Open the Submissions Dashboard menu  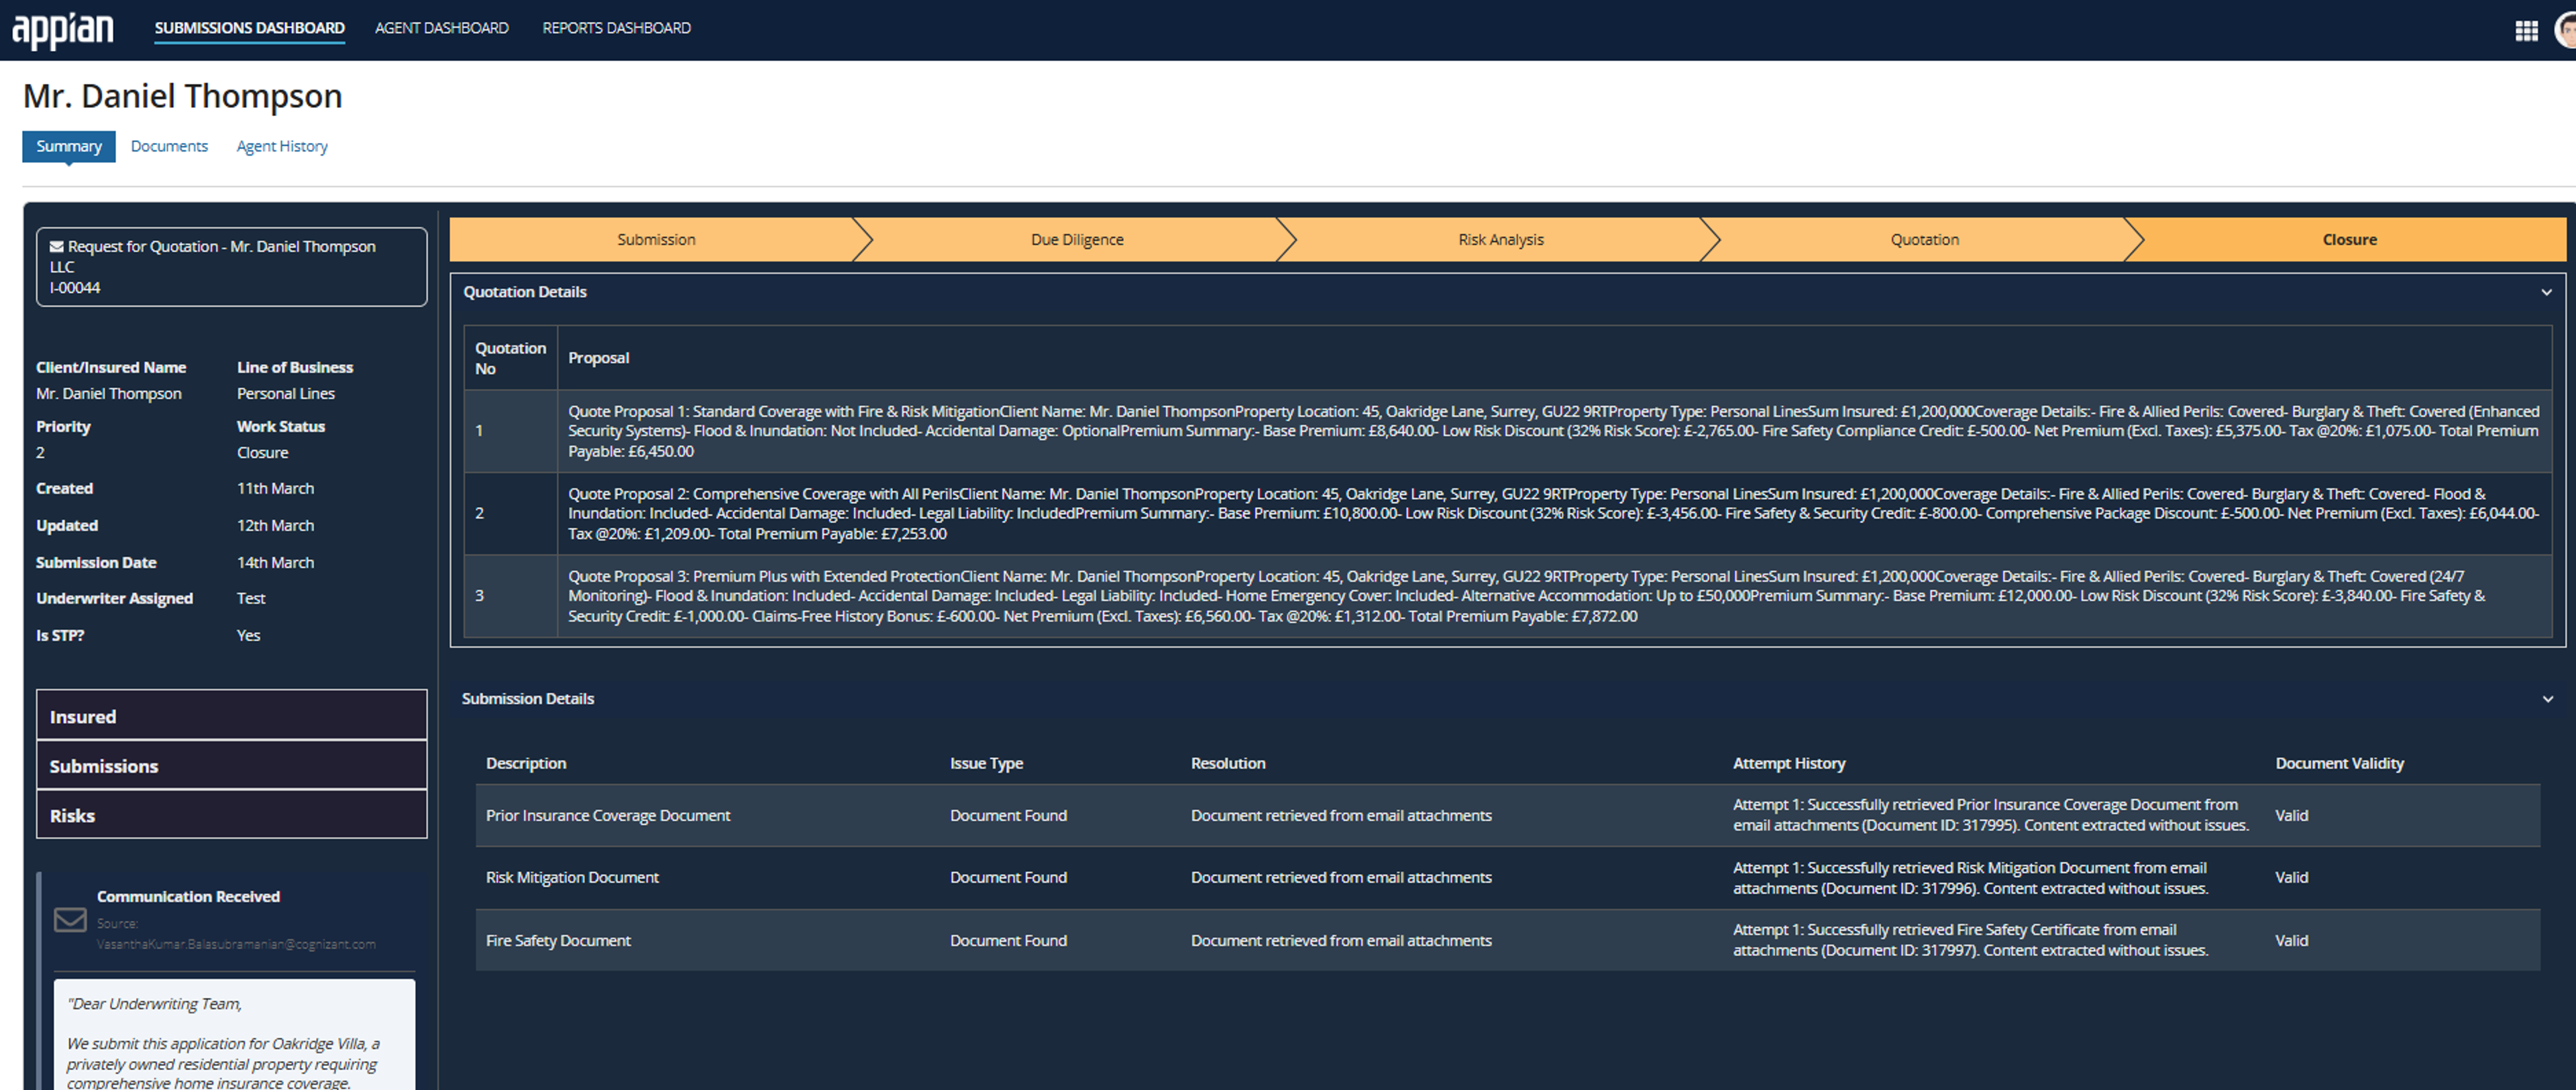249,28
